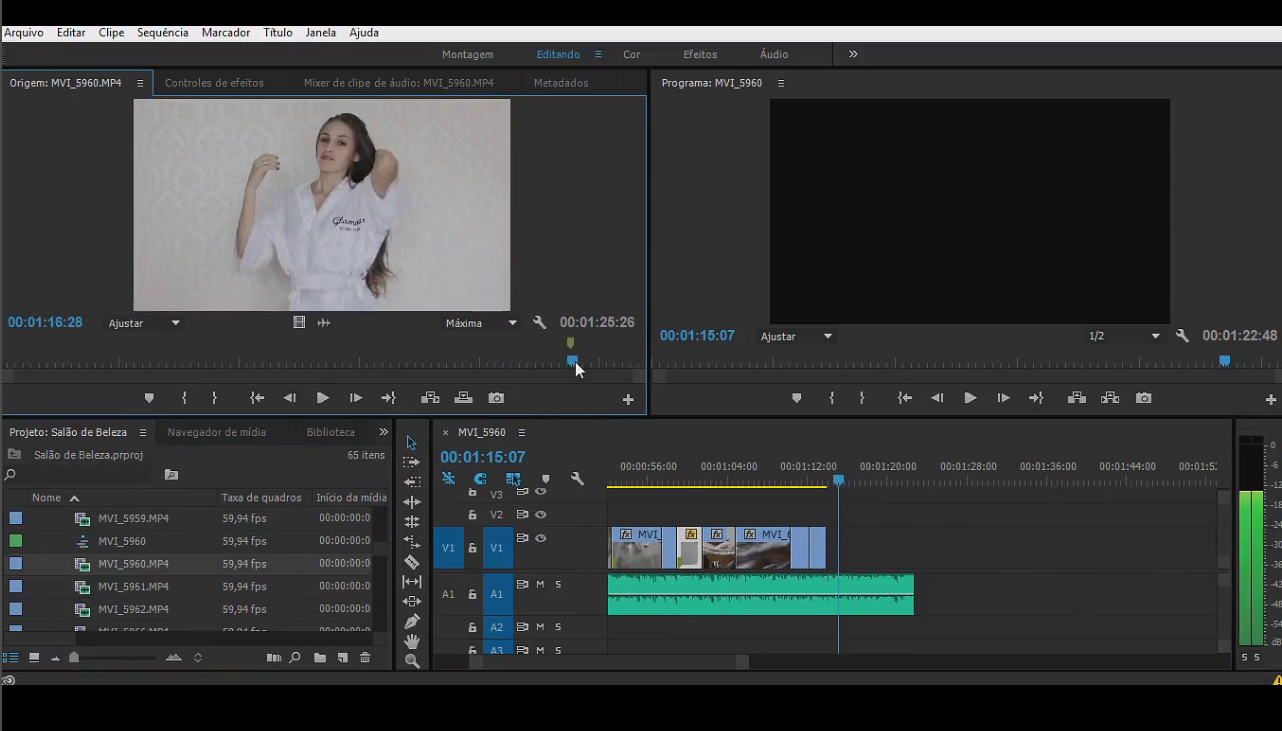Go to In point in Program monitor
This screenshot has width=1282, height=731.
[x=904, y=398]
